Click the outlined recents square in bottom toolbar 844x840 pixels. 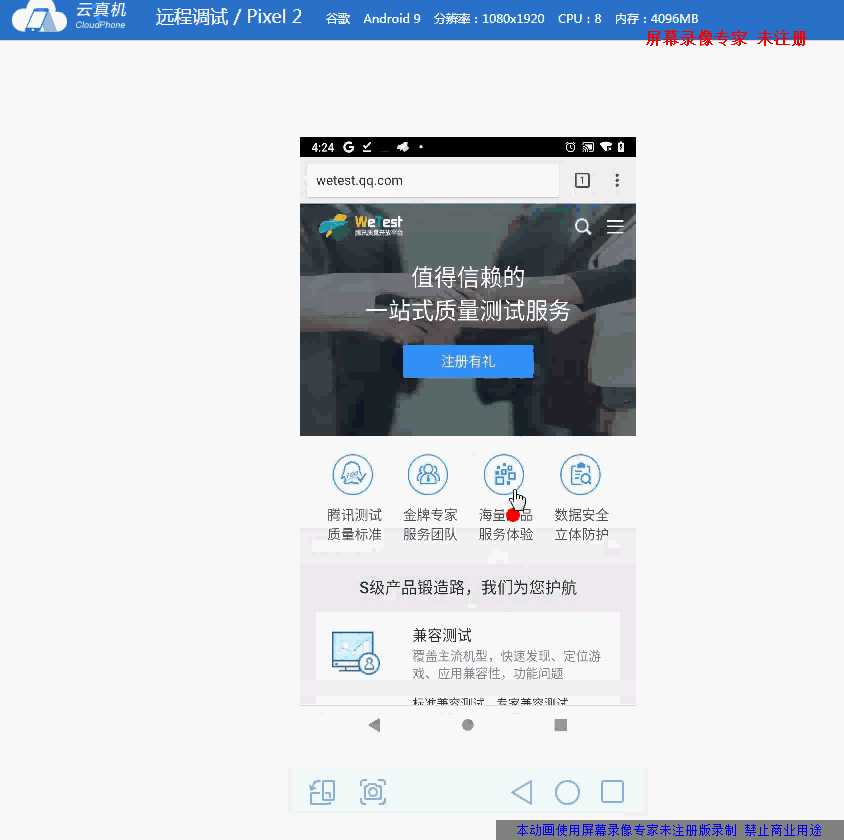pos(613,792)
